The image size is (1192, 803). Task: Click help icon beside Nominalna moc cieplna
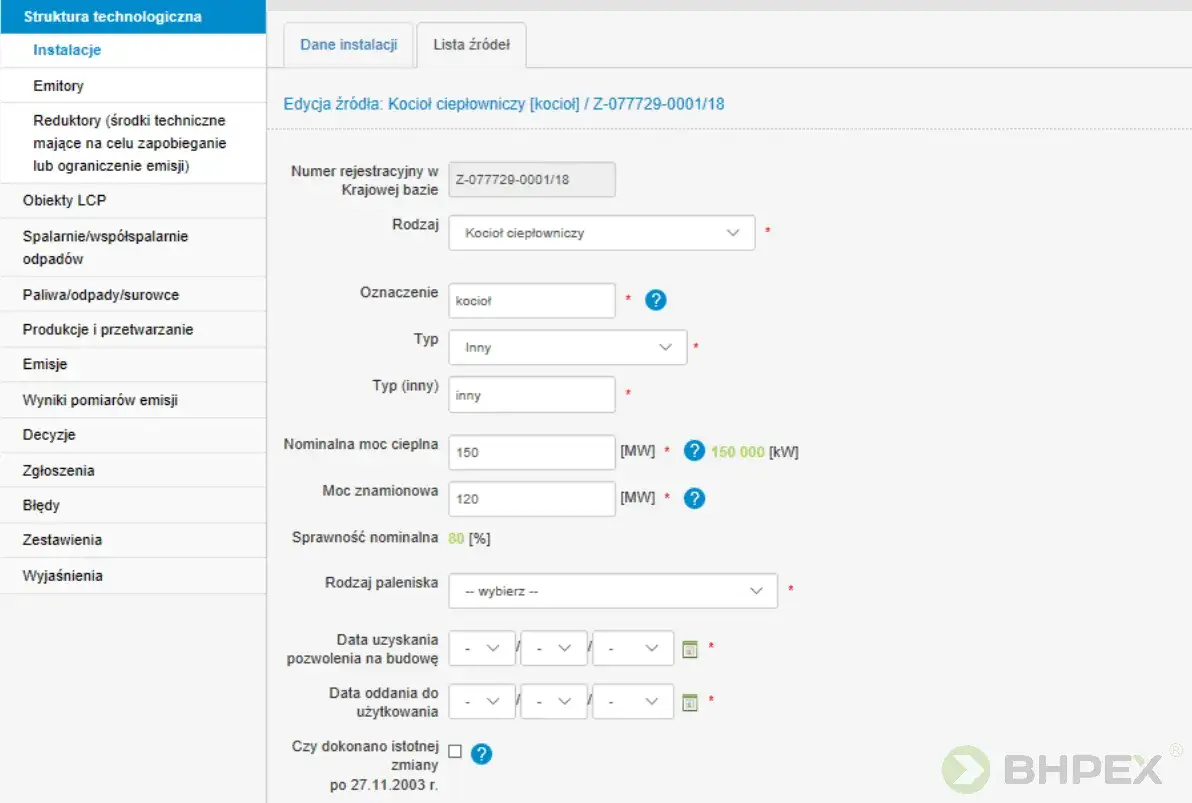pyautogui.click(x=694, y=452)
